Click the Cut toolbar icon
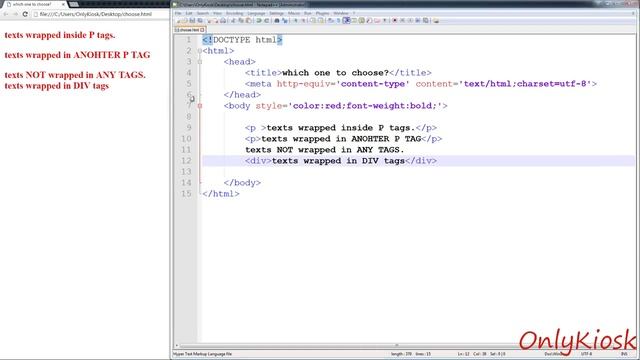The height and width of the screenshot is (360, 640). point(233,20)
